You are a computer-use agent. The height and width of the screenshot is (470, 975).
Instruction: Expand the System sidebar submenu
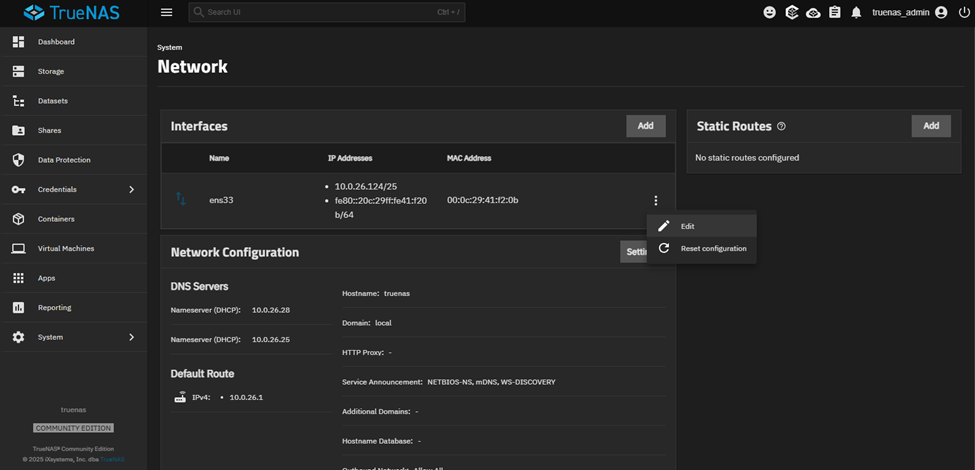[131, 337]
